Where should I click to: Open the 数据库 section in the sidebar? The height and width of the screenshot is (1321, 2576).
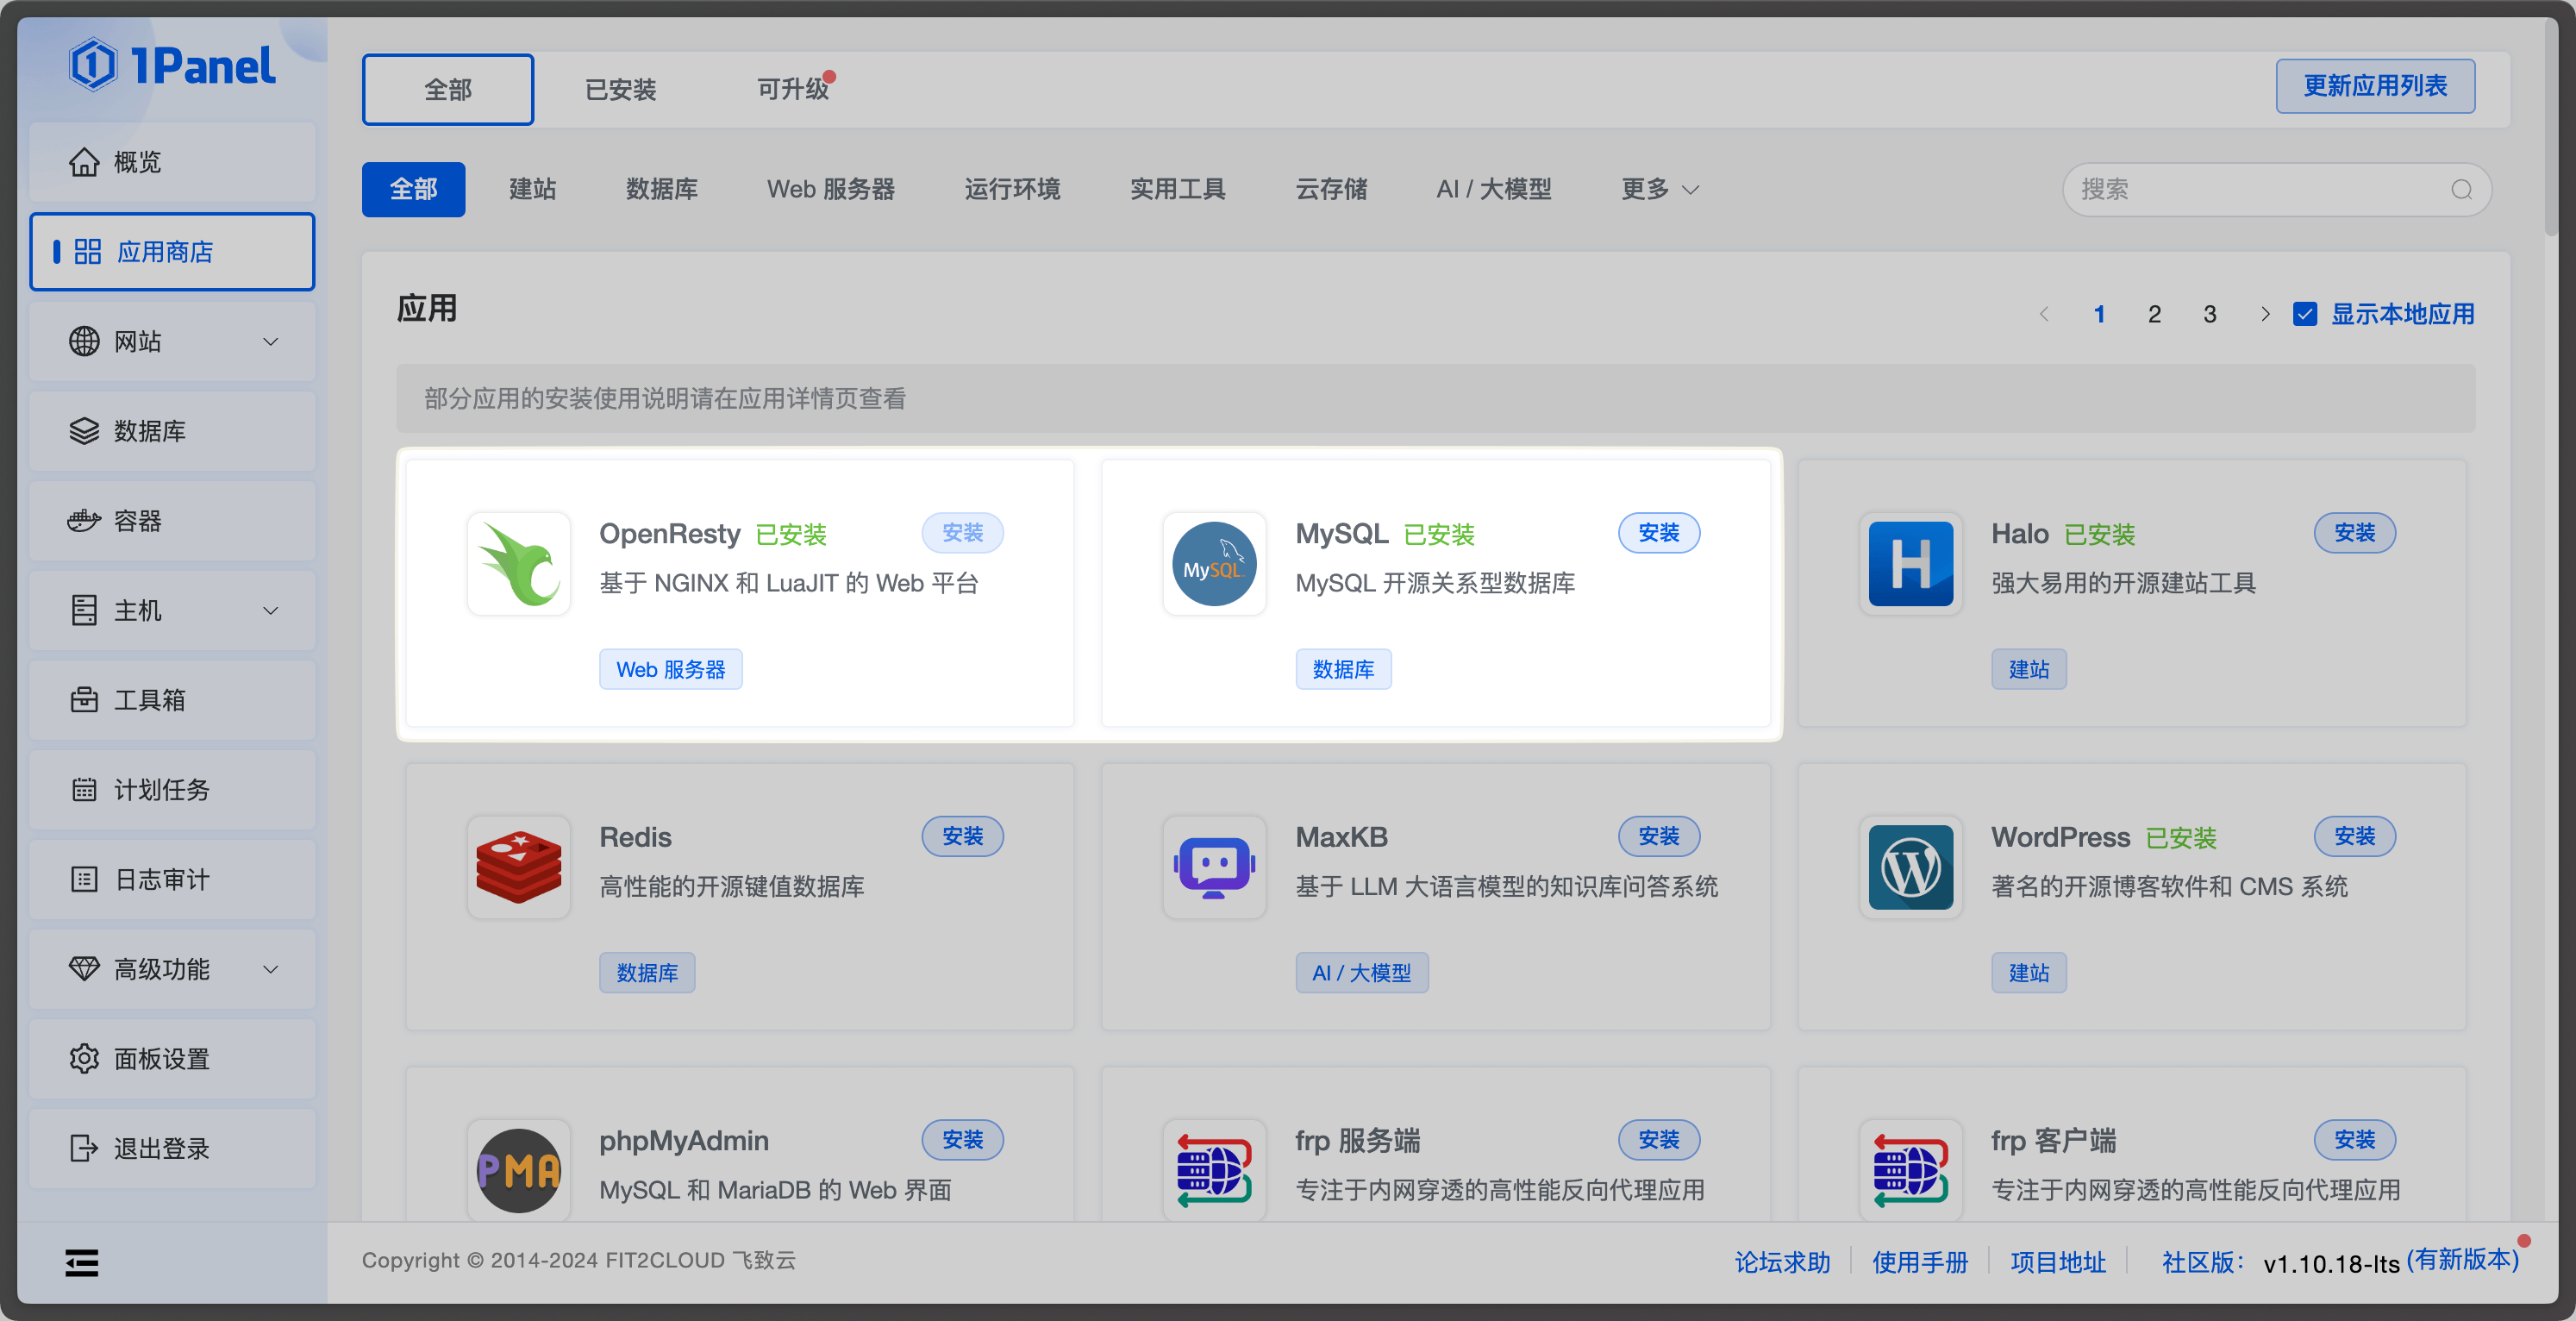tap(150, 431)
